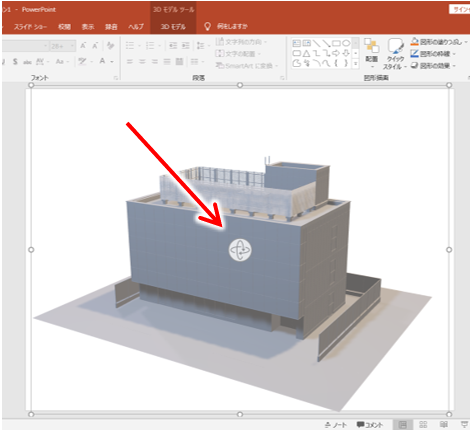
Task: Apply numbered list
Action: tap(150, 46)
